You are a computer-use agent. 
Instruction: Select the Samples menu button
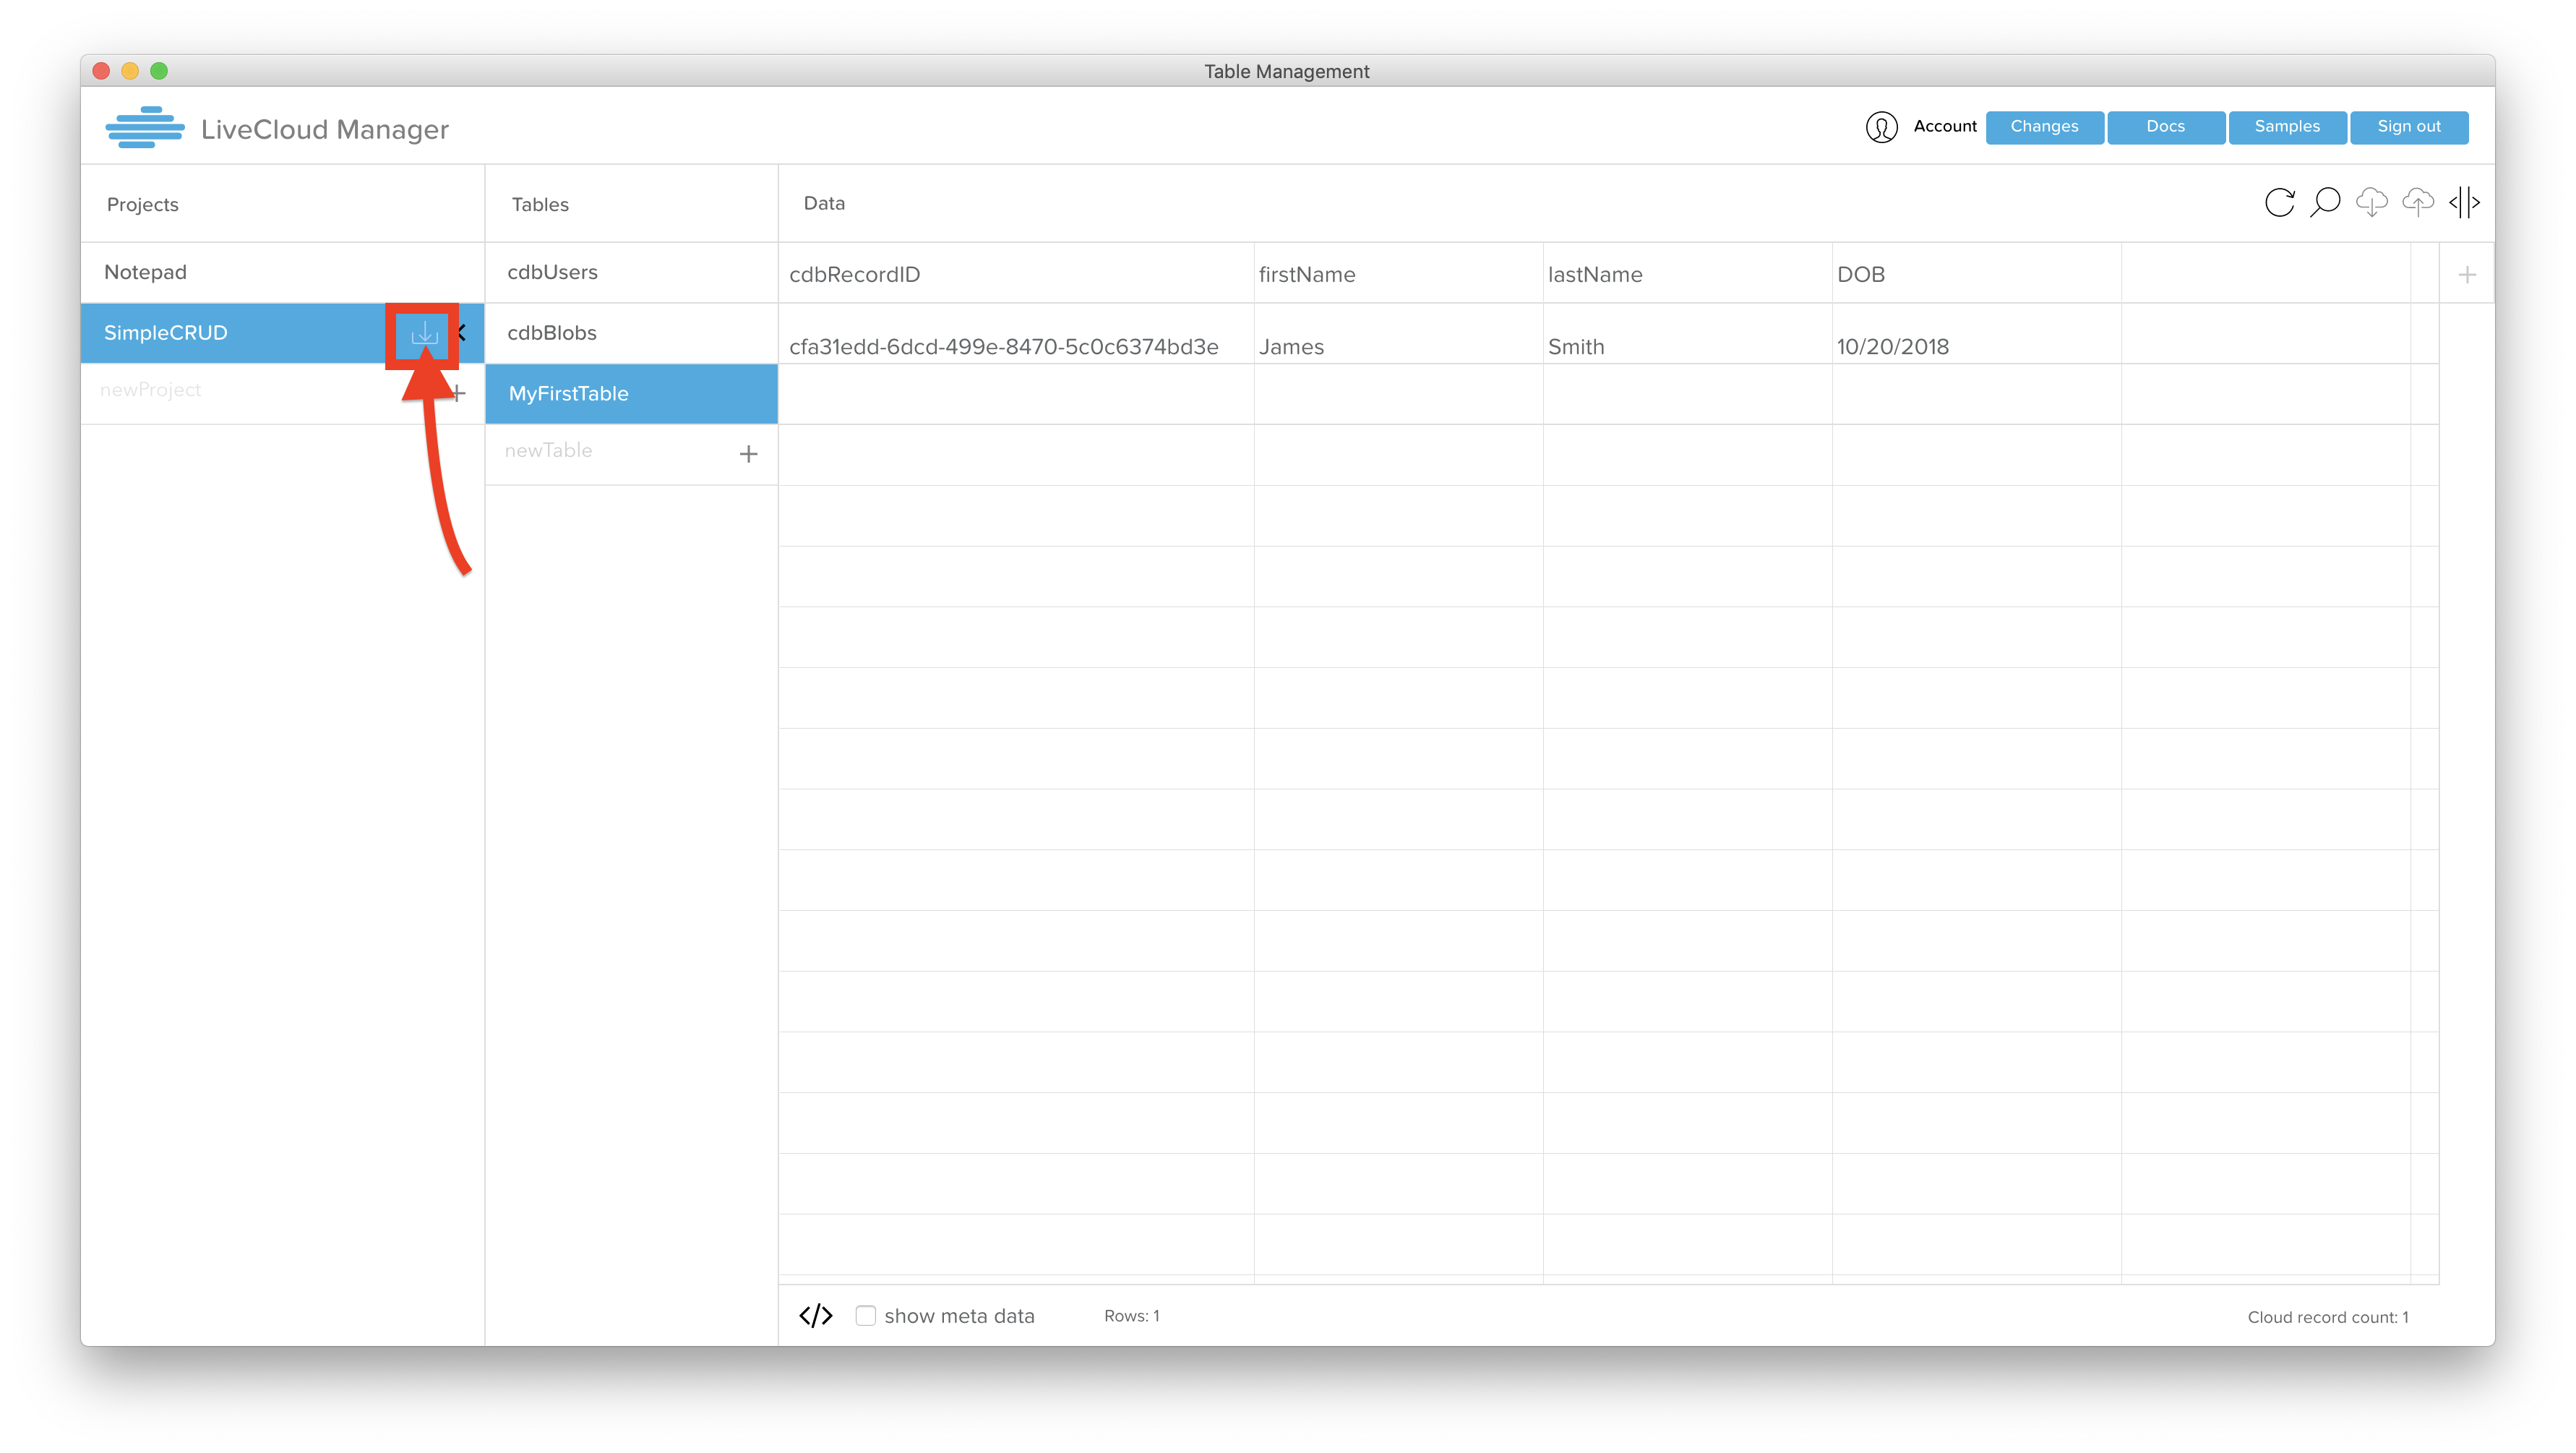pyautogui.click(x=2288, y=126)
